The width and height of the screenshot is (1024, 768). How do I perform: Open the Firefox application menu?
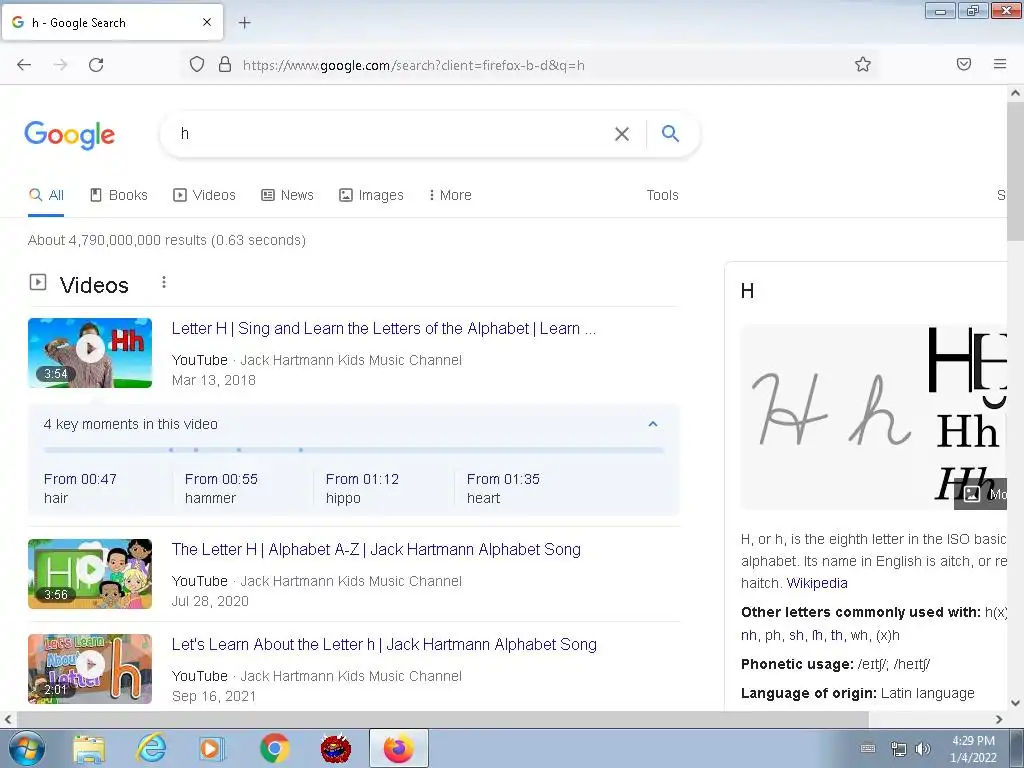[x=1000, y=64]
